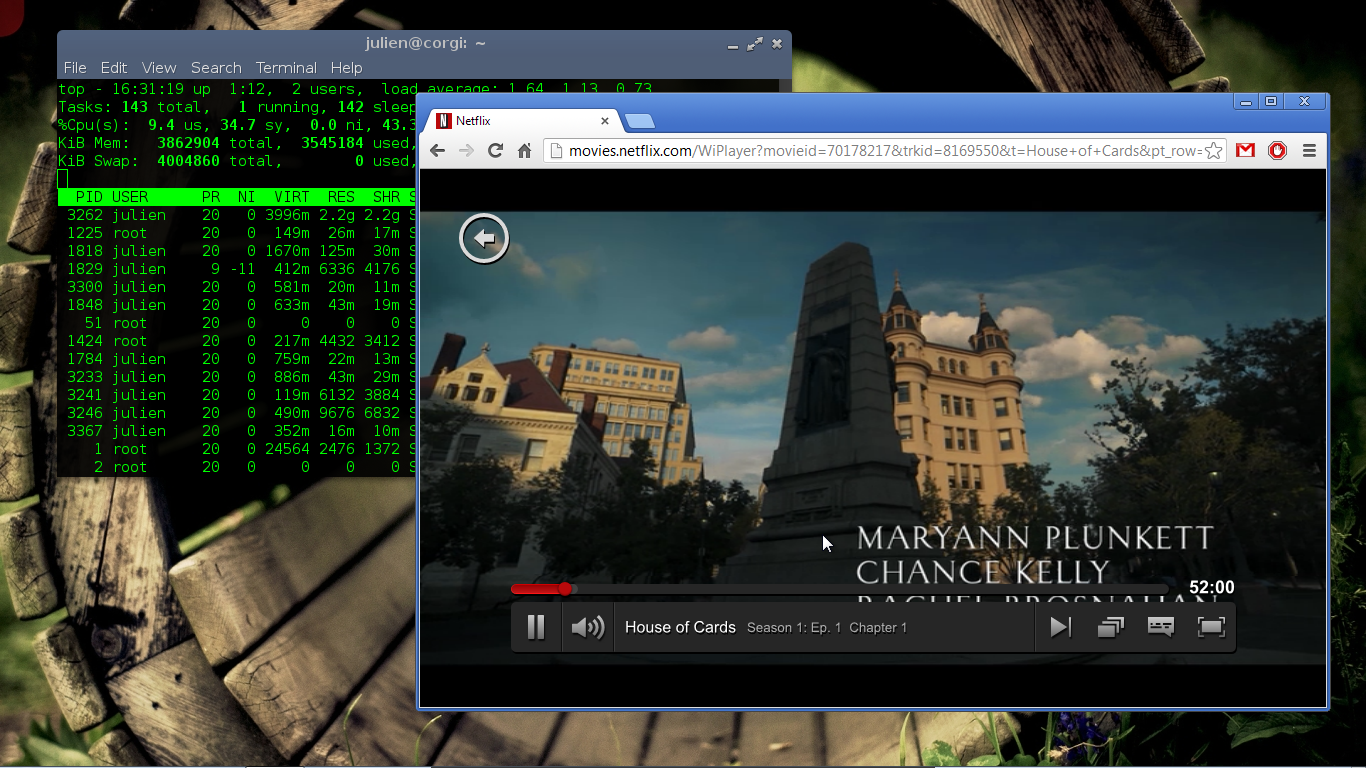Go forward a page in Chrome
This screenshot has width=1366, height=768.
(466, 150)
